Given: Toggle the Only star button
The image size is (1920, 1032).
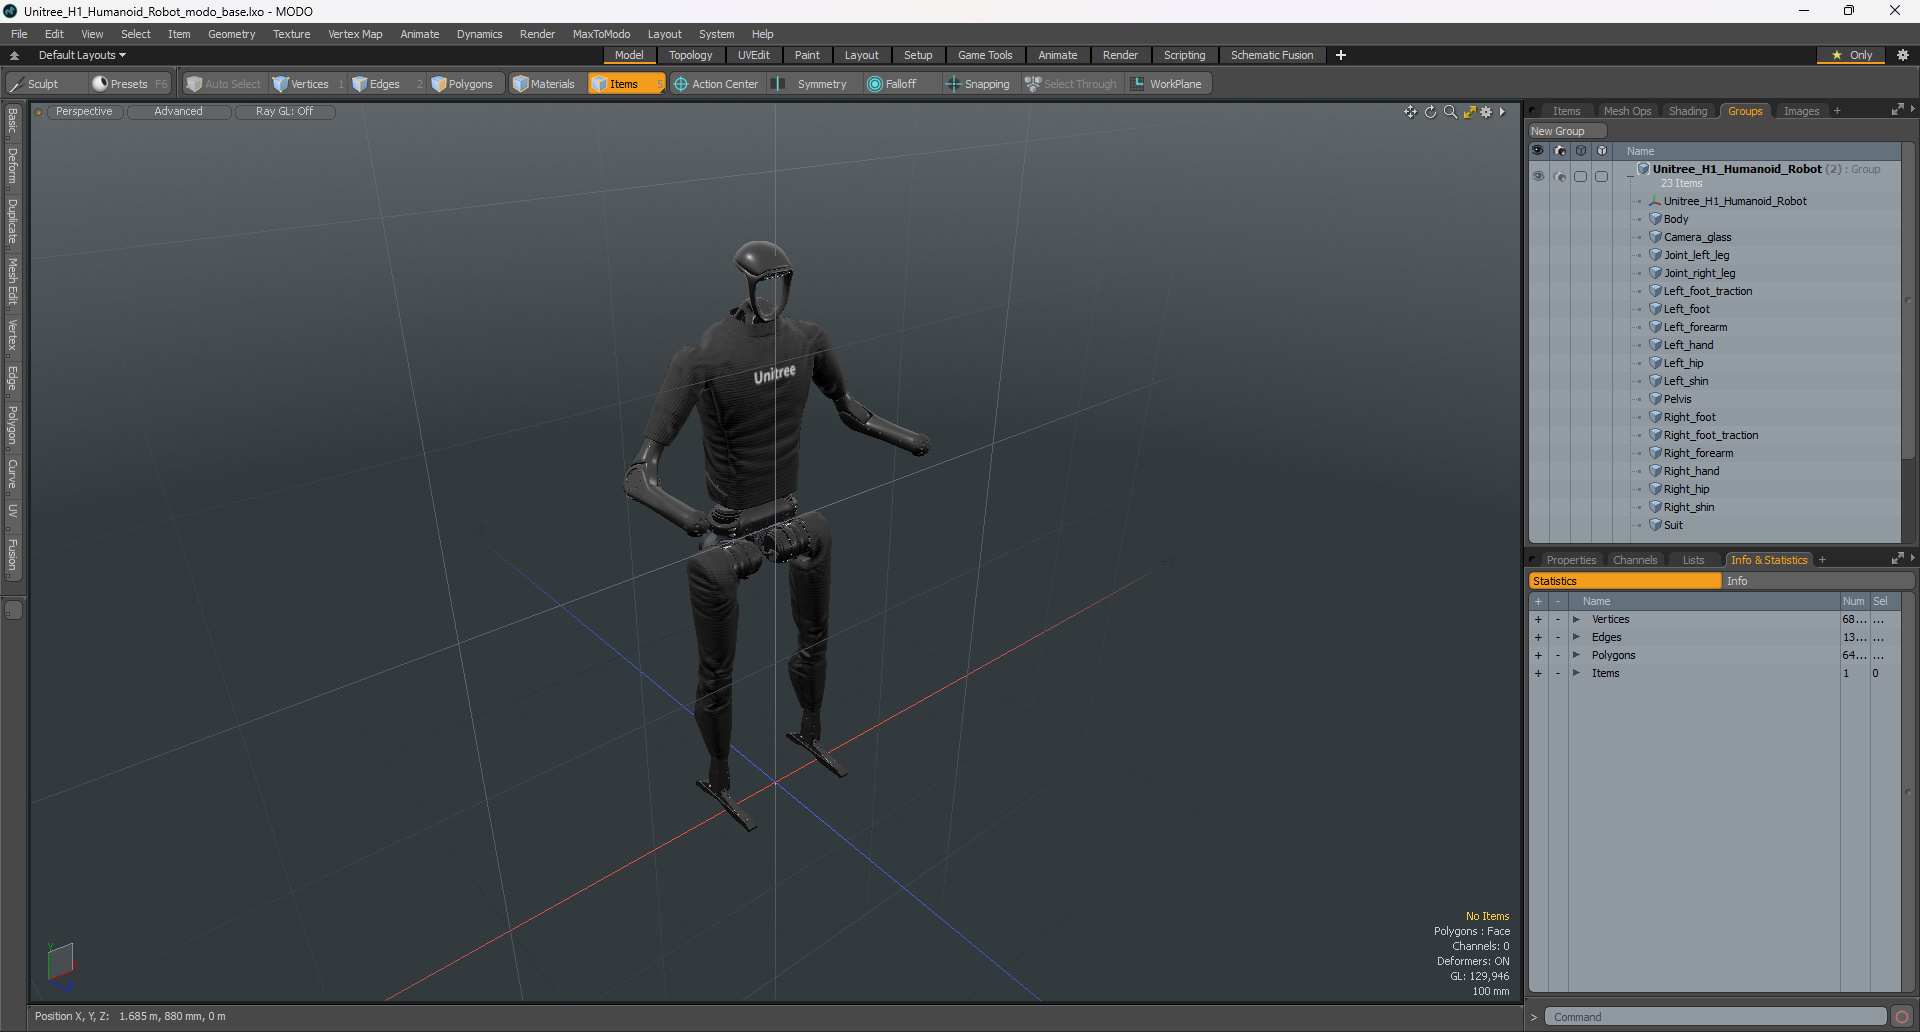Looking at the screenshot, I should (x=1852, y=55).
